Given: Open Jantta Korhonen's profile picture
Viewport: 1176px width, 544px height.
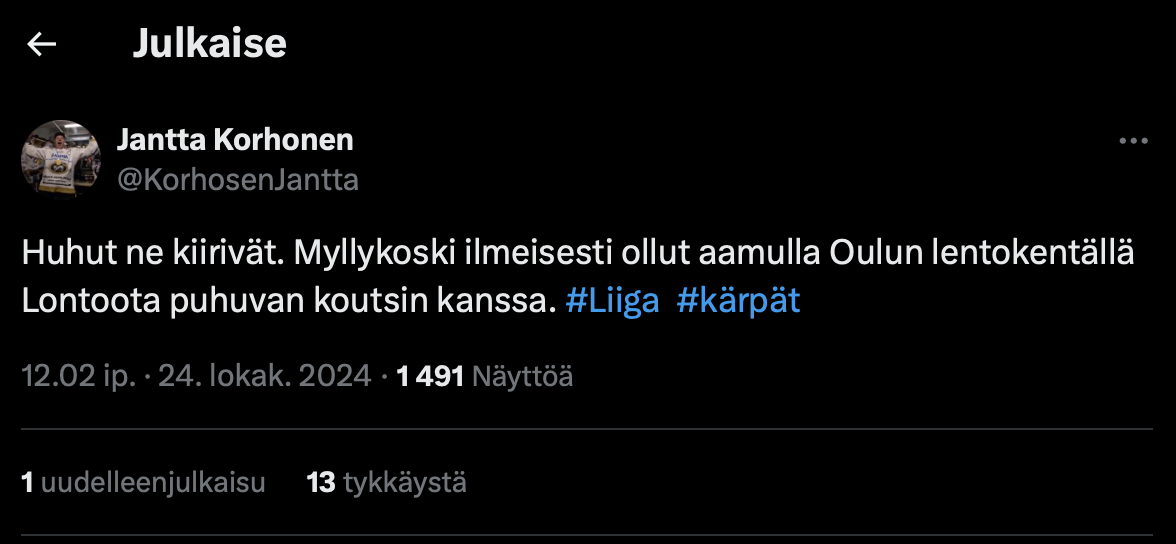Looking at the screenshot, I should (x=61, y=158).
